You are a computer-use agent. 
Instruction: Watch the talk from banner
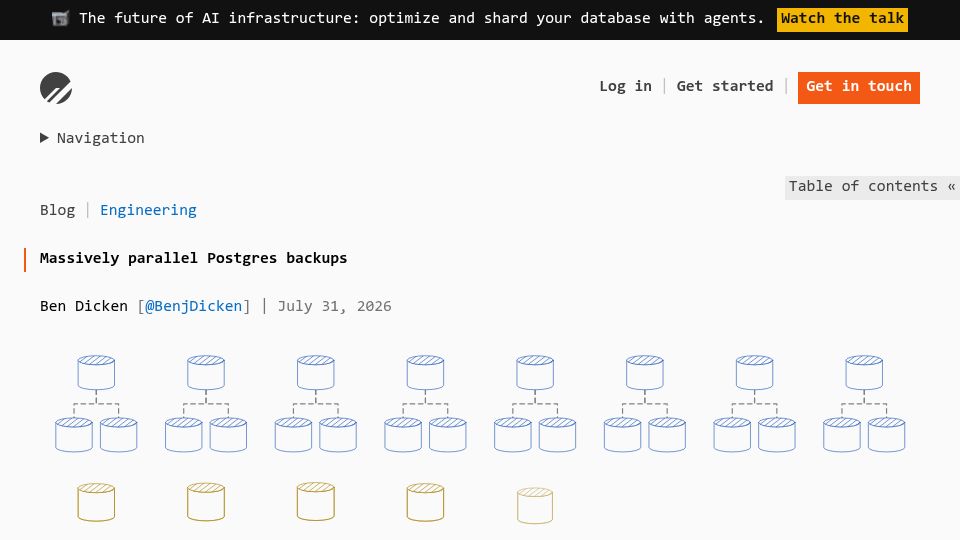[x=842, y=19]
